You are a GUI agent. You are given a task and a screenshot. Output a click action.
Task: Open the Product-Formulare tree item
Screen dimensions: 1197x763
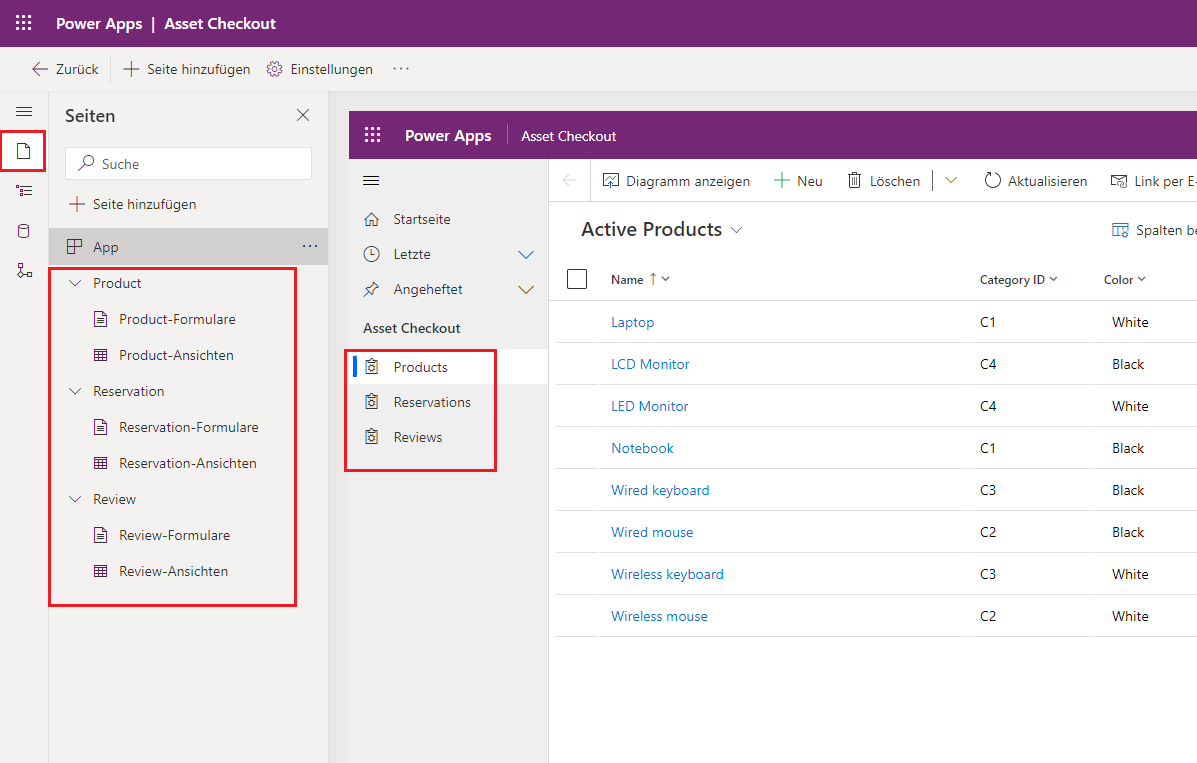coord(177,319)
